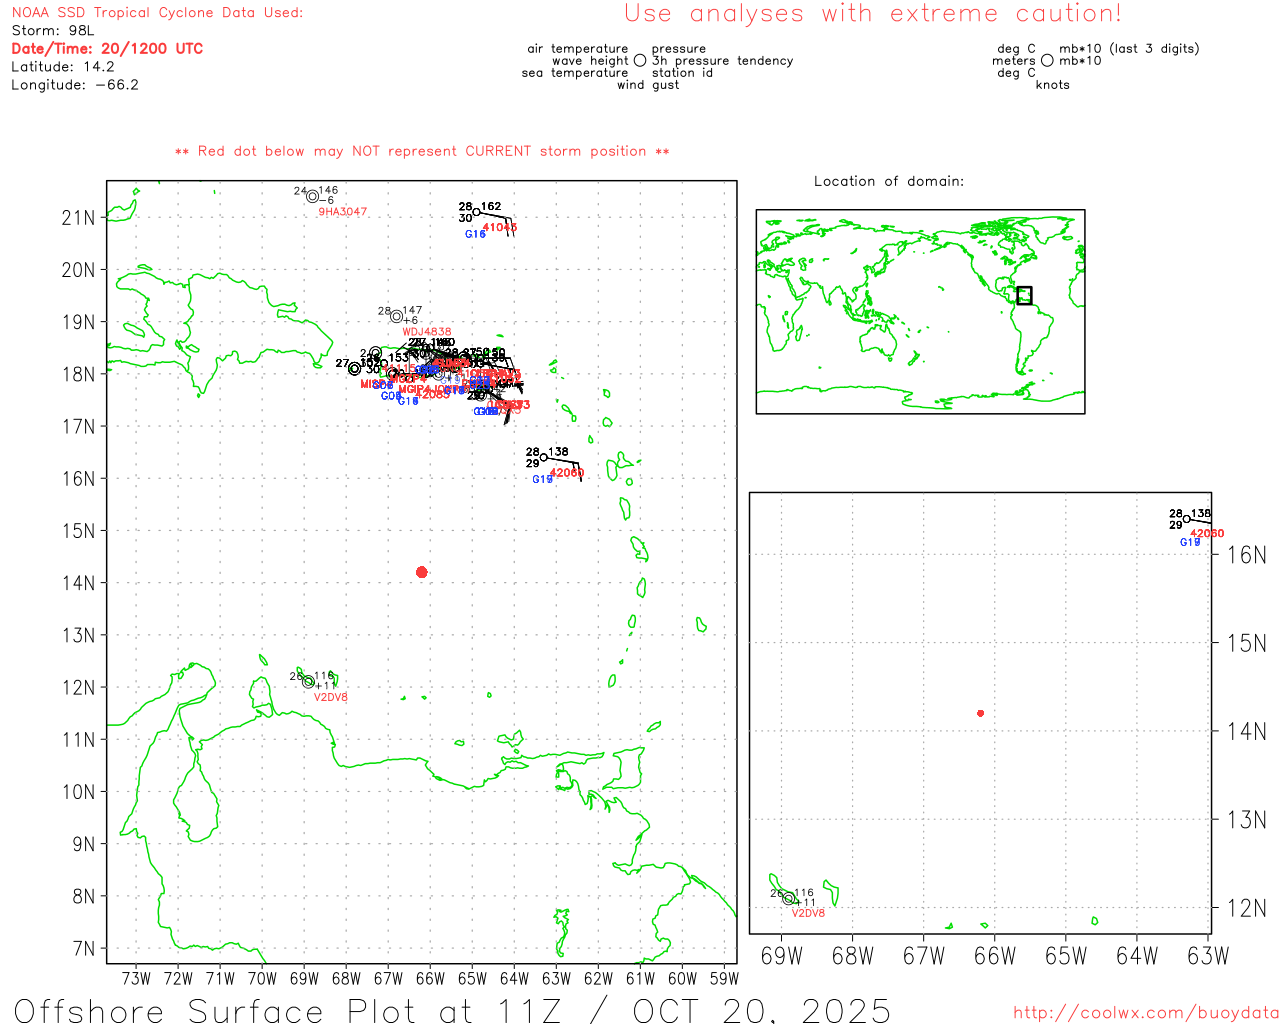Screen dimensions: 1280x1024
Task: Click the black domain box on world map
Action: point(1024,295)
